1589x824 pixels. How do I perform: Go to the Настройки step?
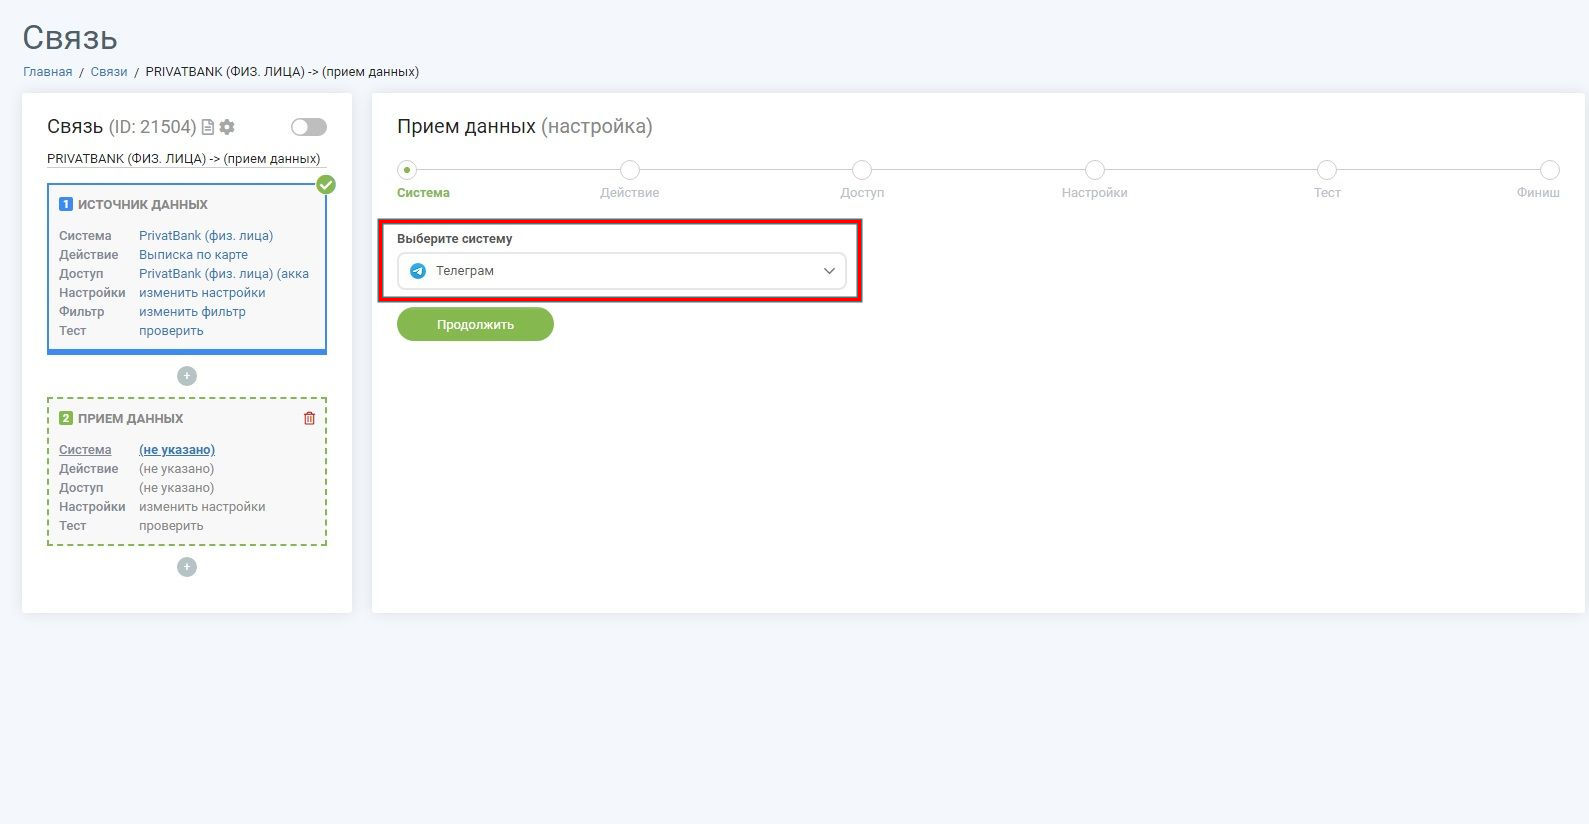(x=1095, y=170)
